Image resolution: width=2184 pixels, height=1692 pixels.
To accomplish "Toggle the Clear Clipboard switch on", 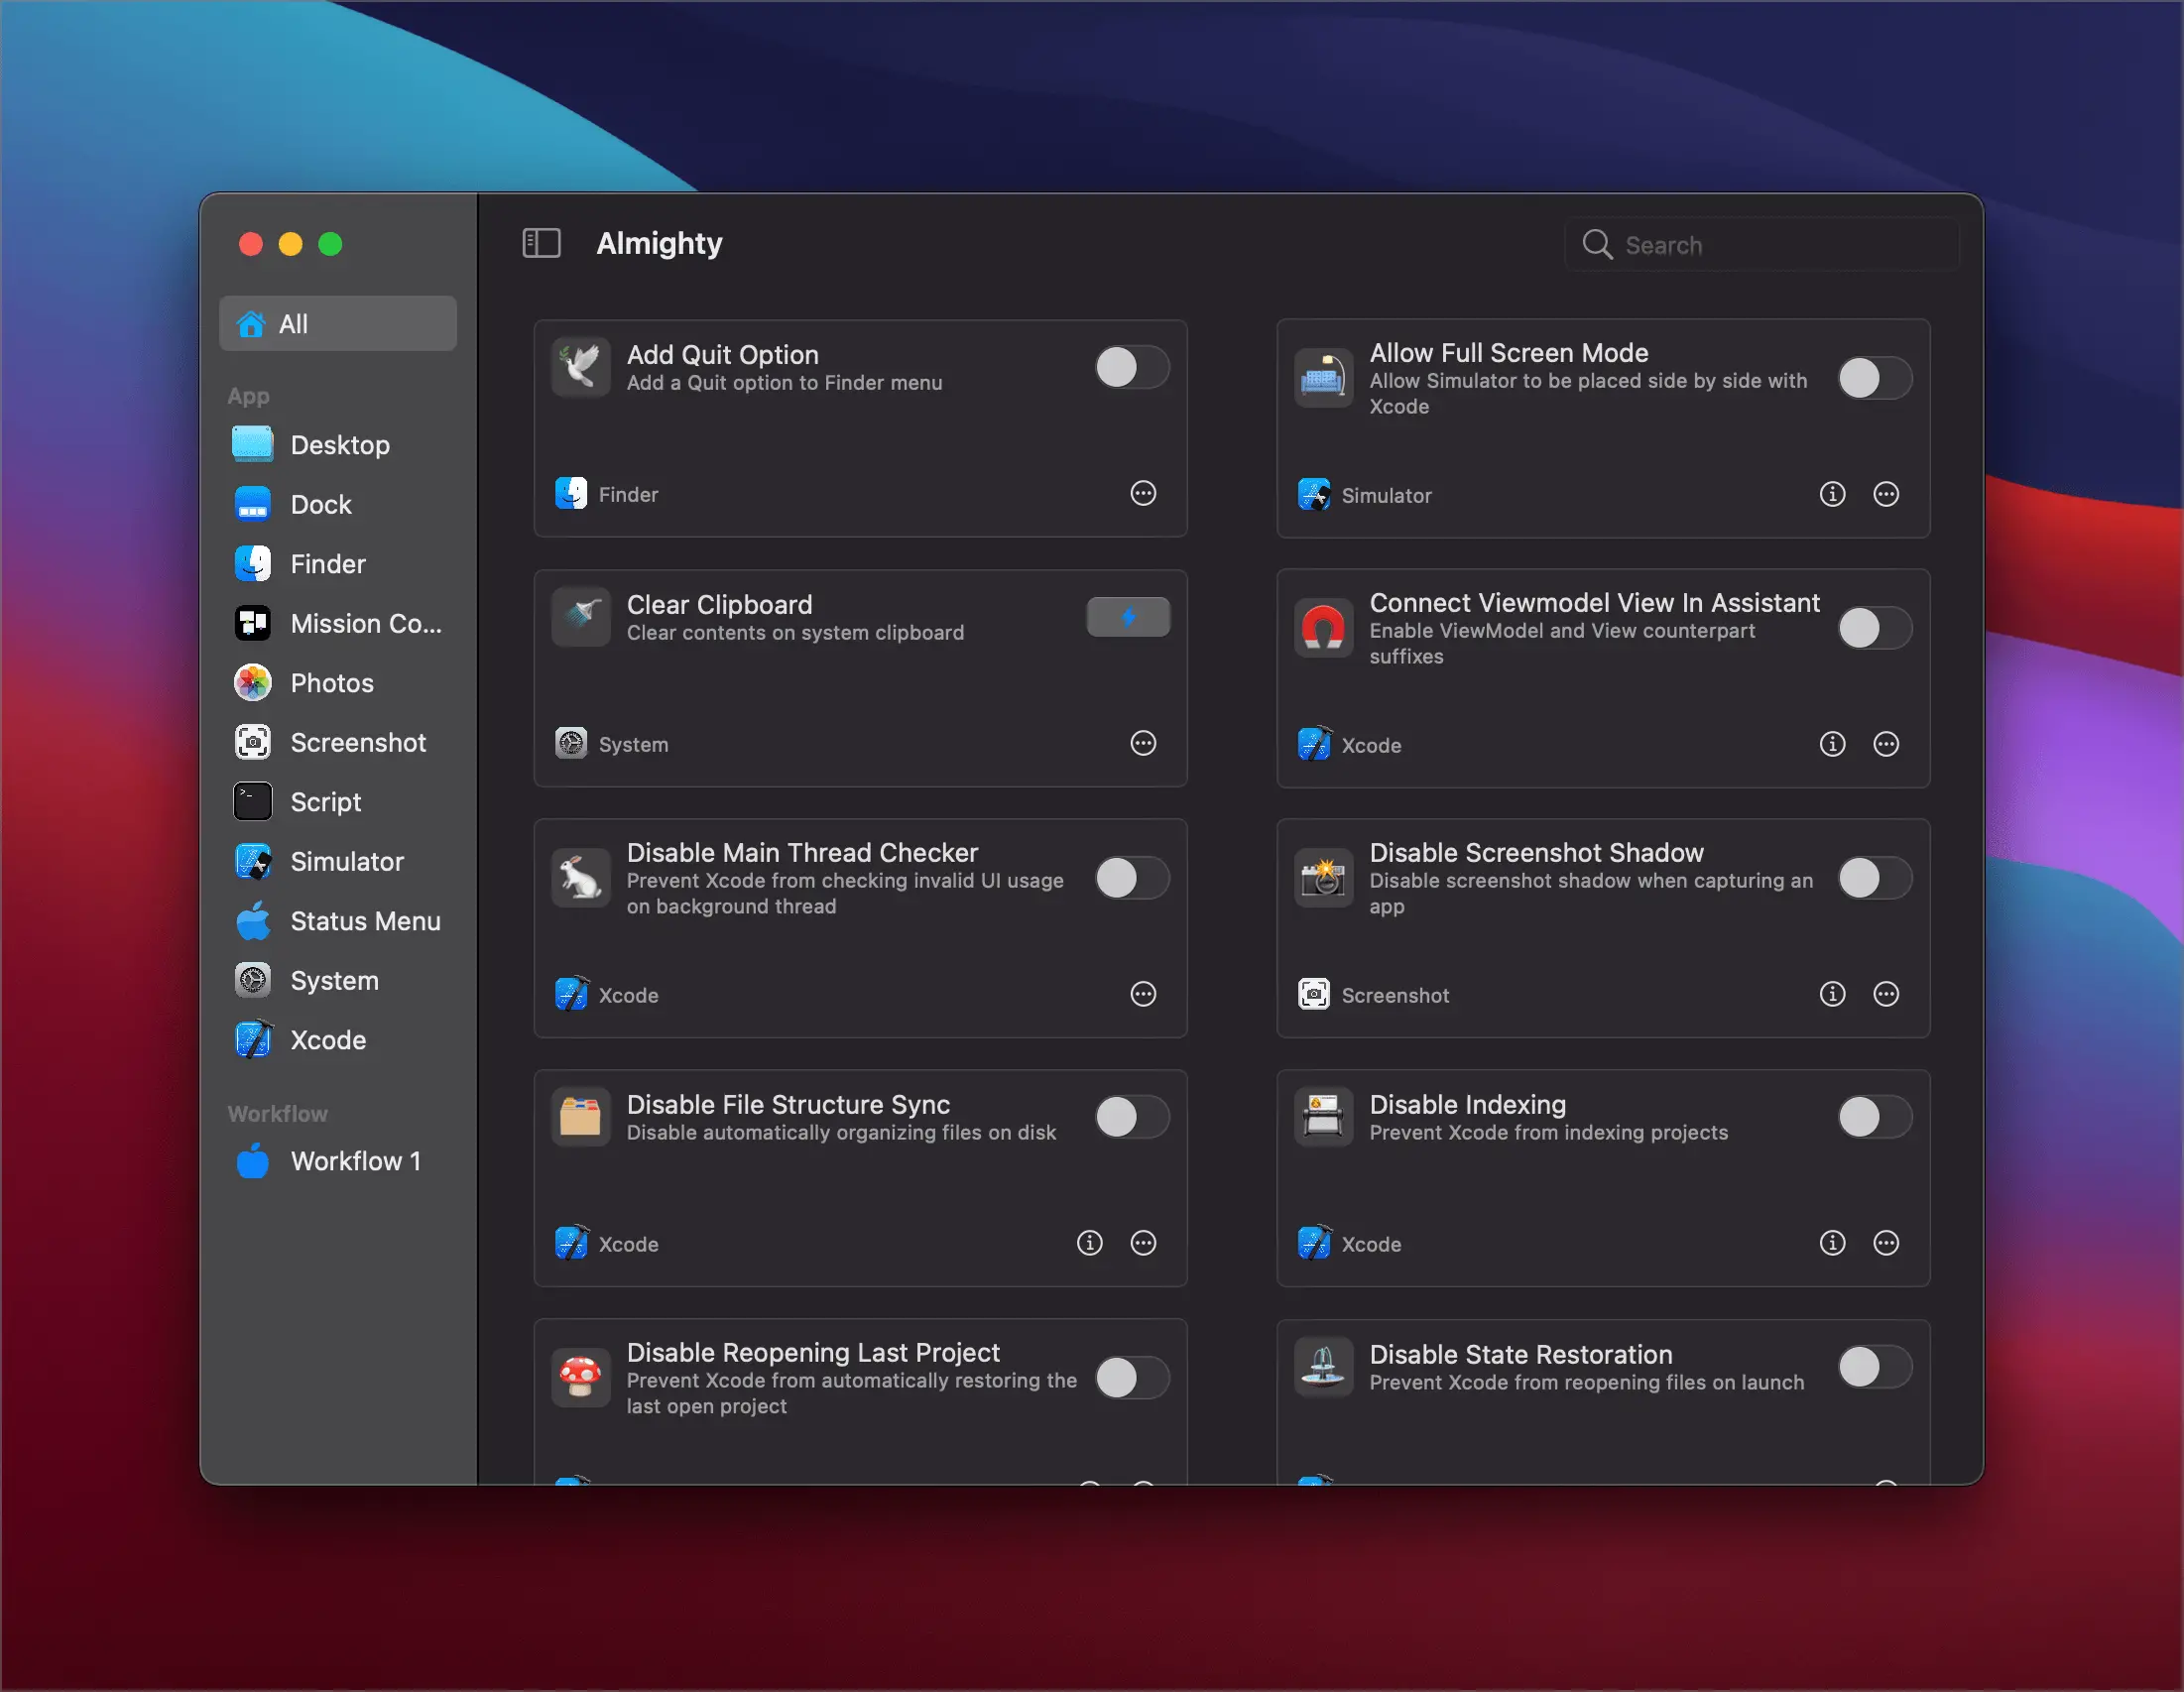I will [1130, 616].
